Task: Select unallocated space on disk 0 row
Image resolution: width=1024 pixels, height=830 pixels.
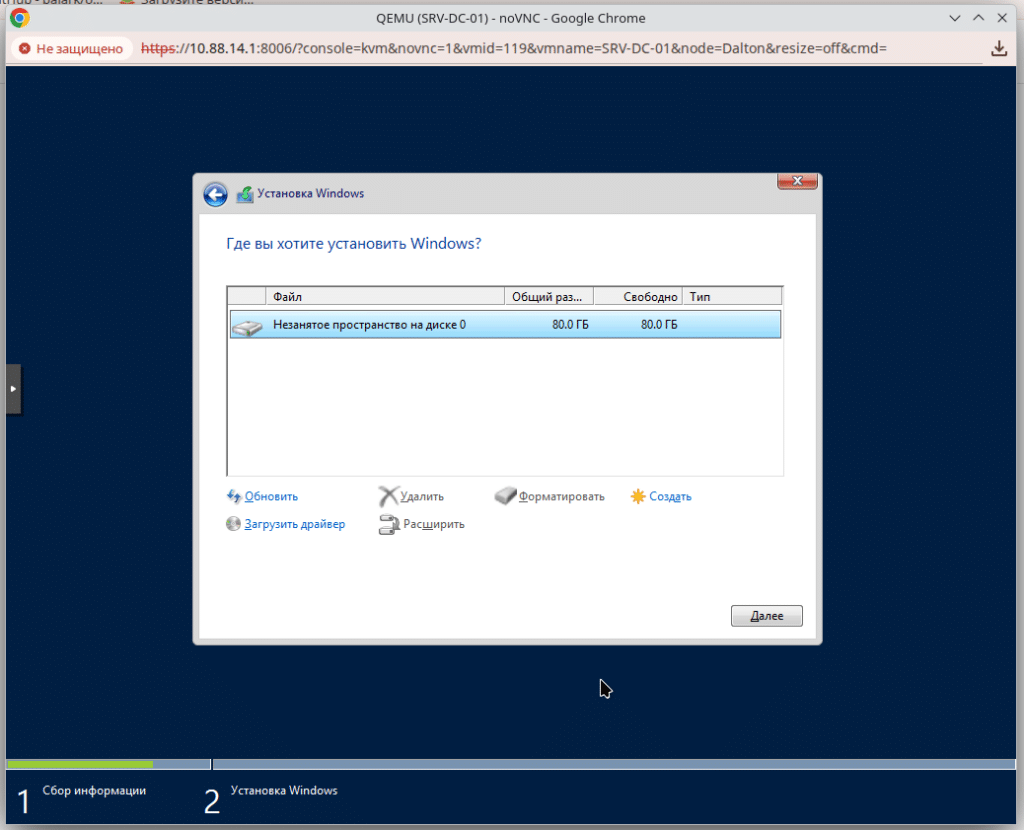Action: [504, 325]
